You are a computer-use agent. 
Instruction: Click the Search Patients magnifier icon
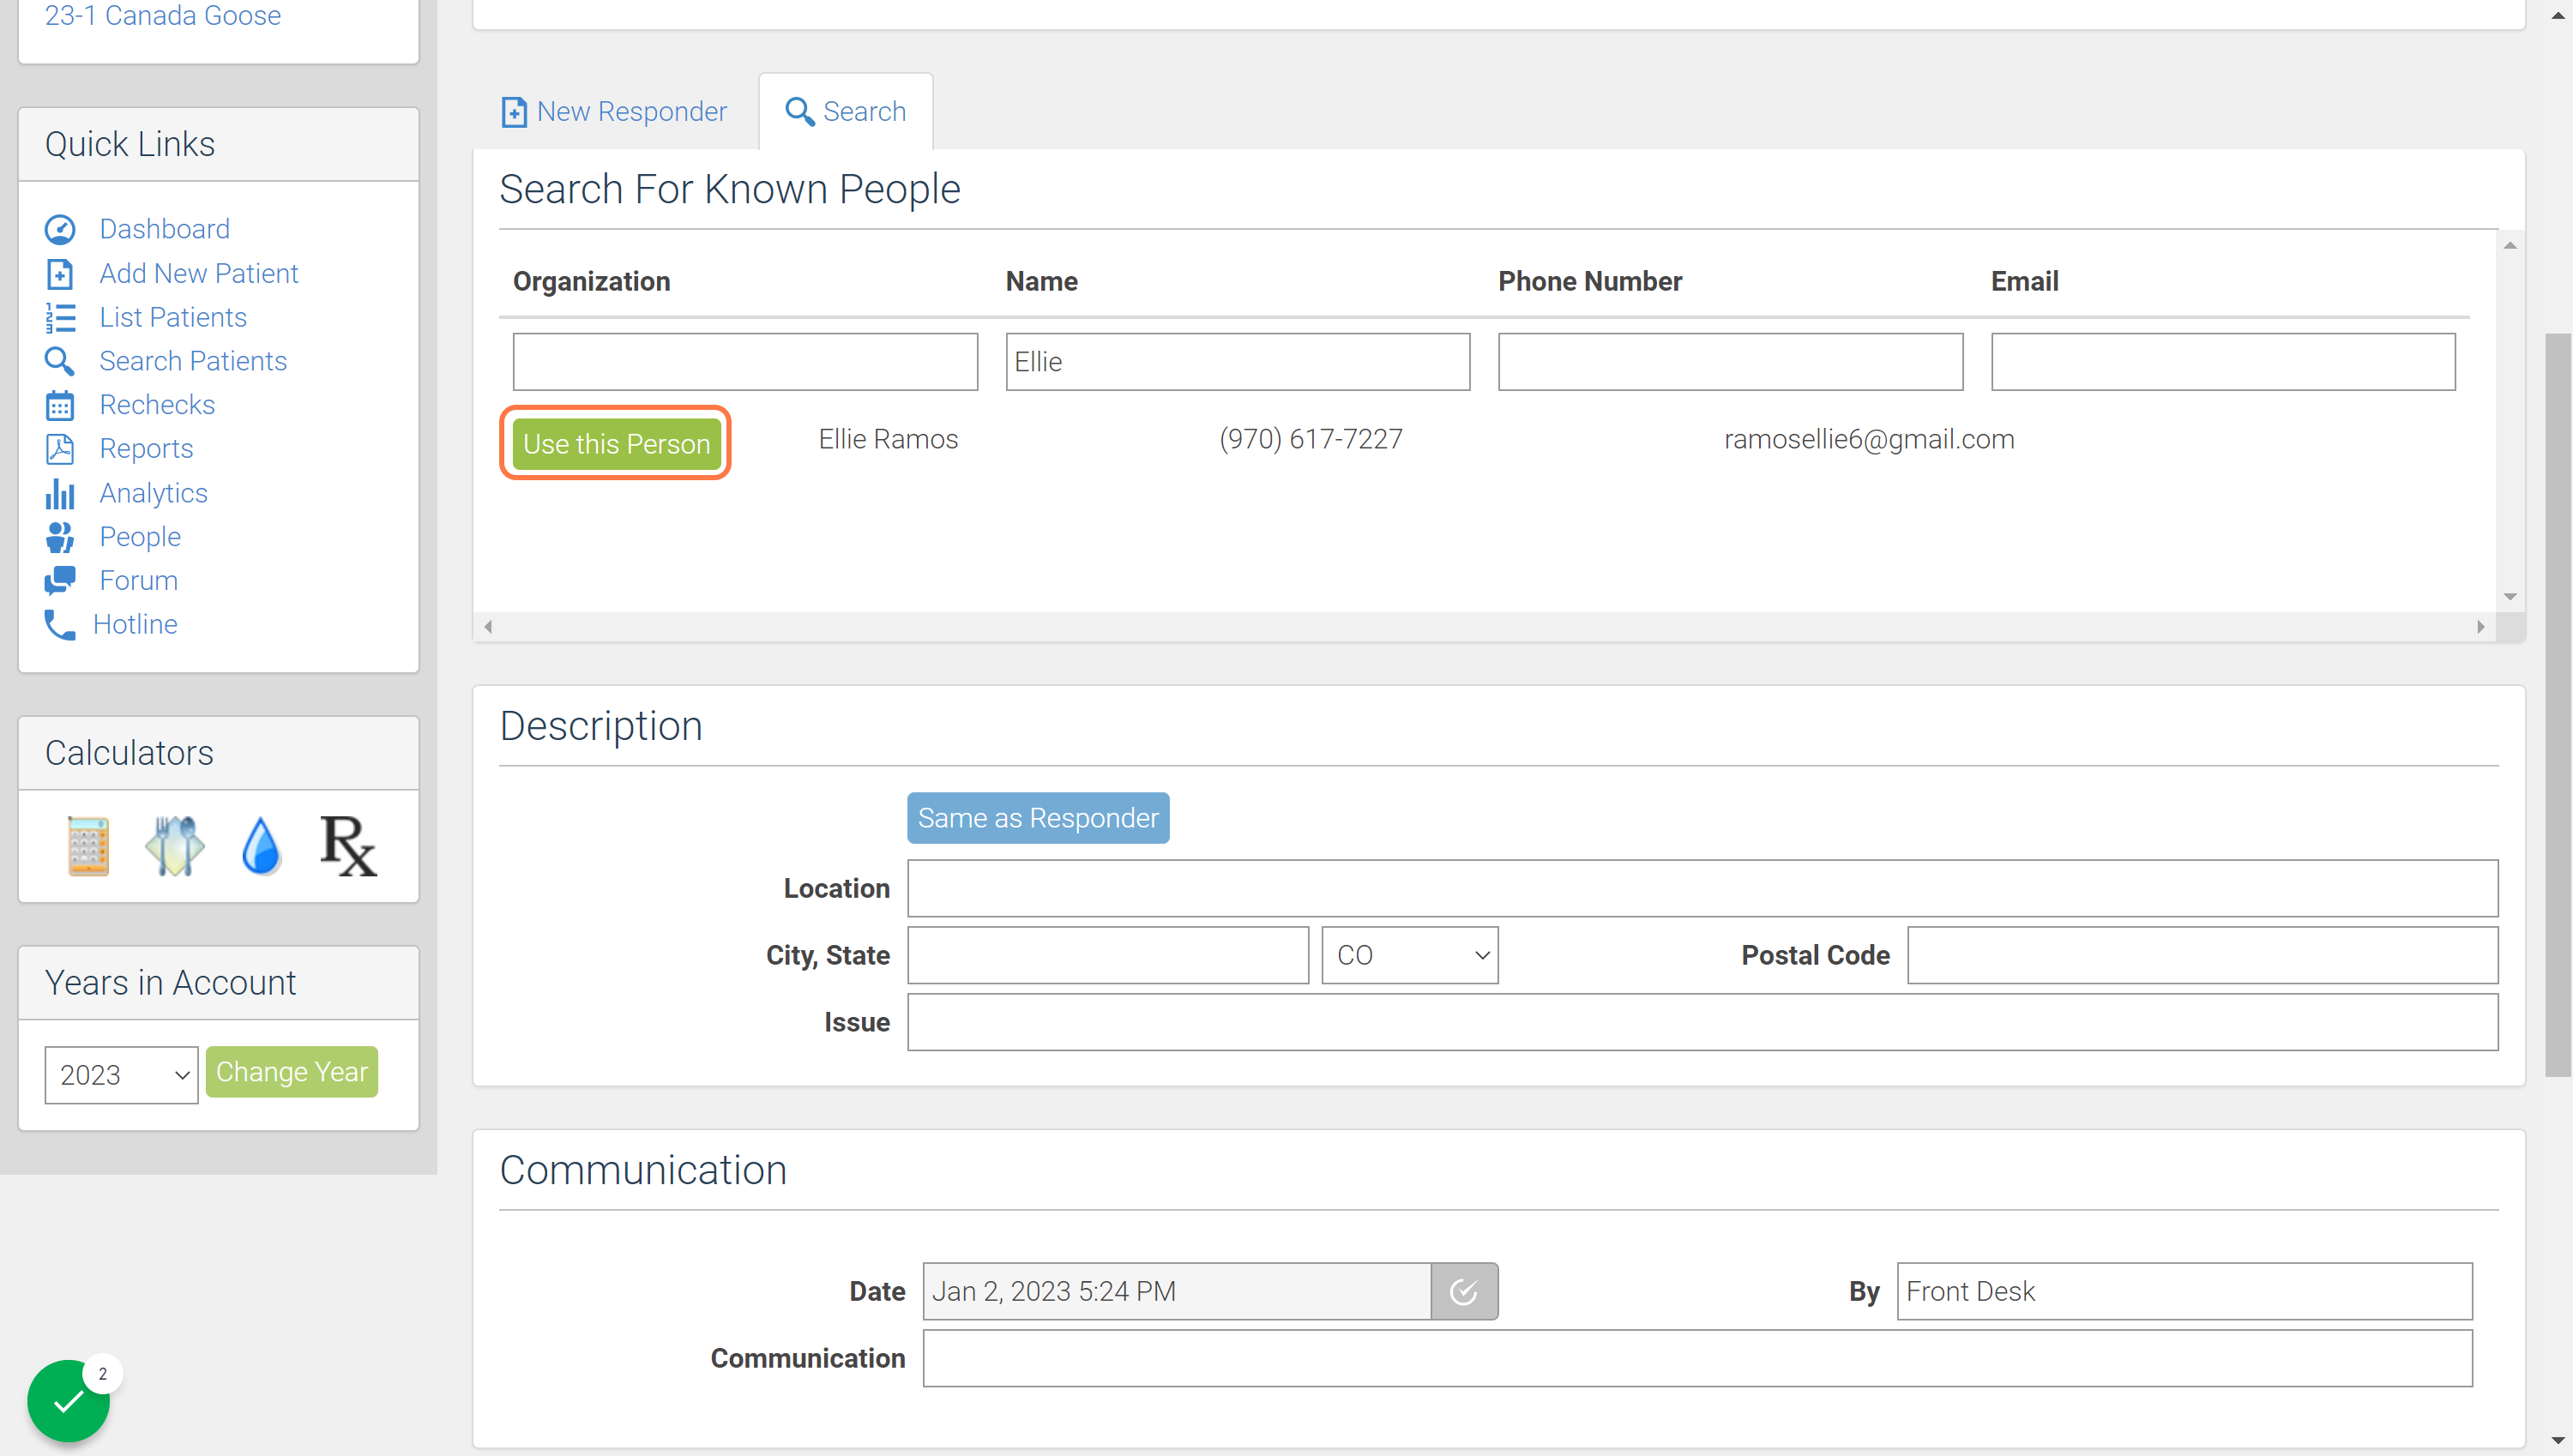click(x=60, y=361)
